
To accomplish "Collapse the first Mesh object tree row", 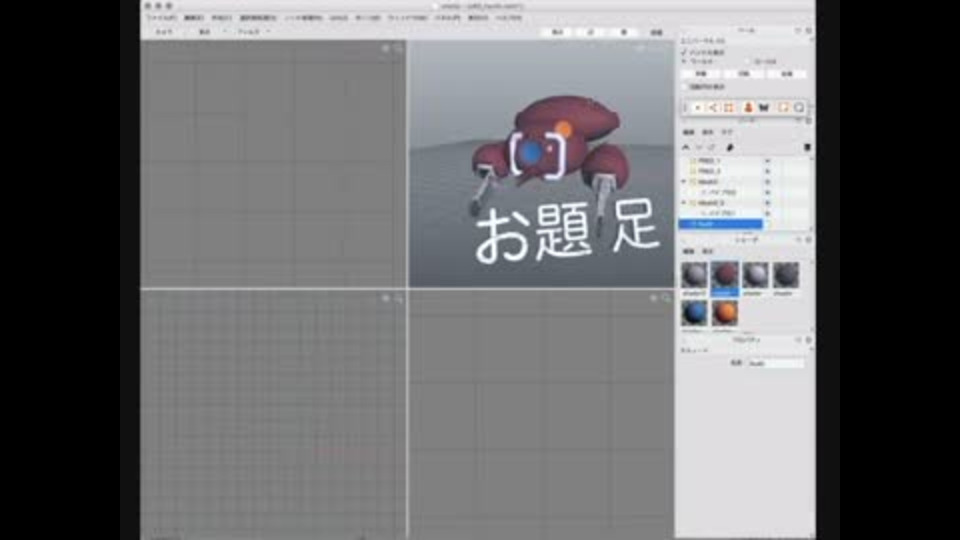I will click(x=684, y=182).
